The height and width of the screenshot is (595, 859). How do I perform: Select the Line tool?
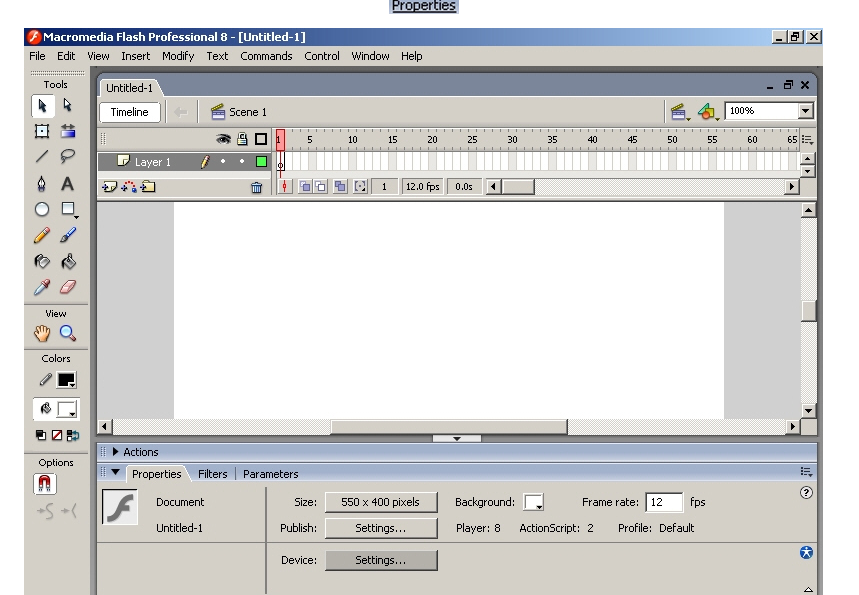[42, 157]
